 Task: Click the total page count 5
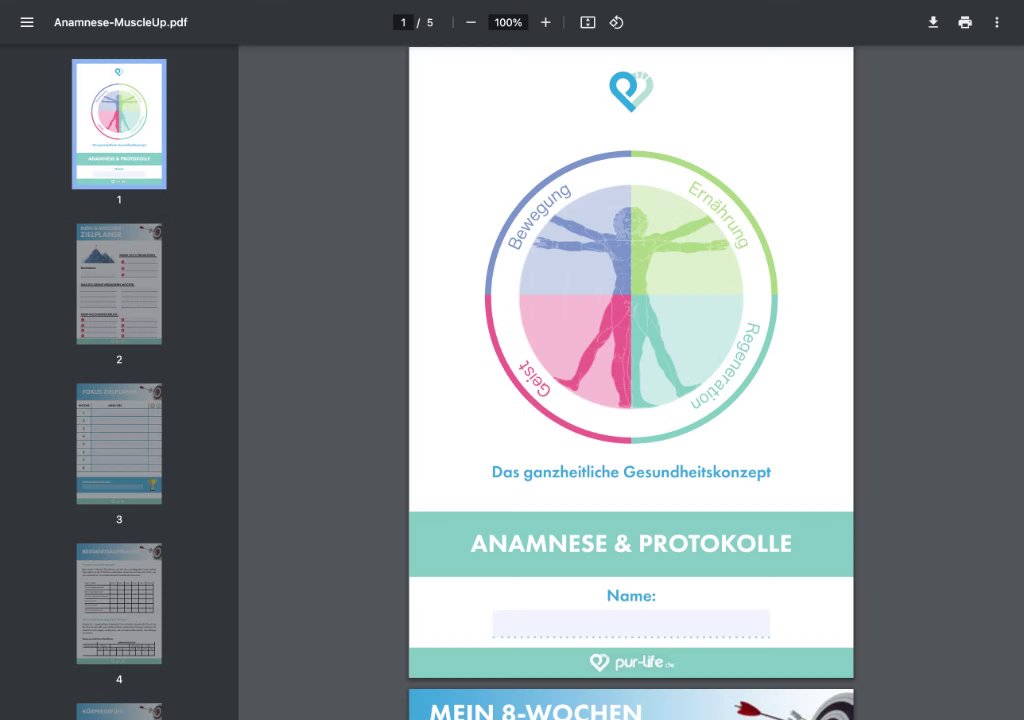[x=430, y=22]
